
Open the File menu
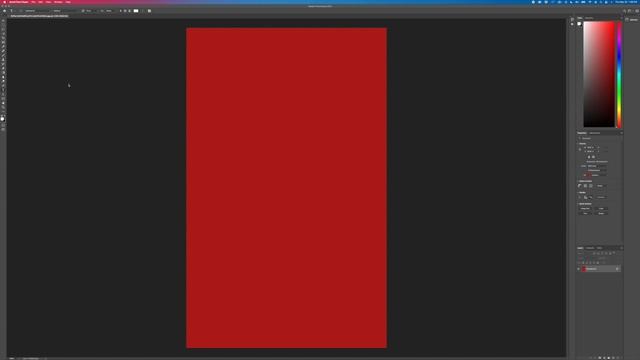click(33, 2)
